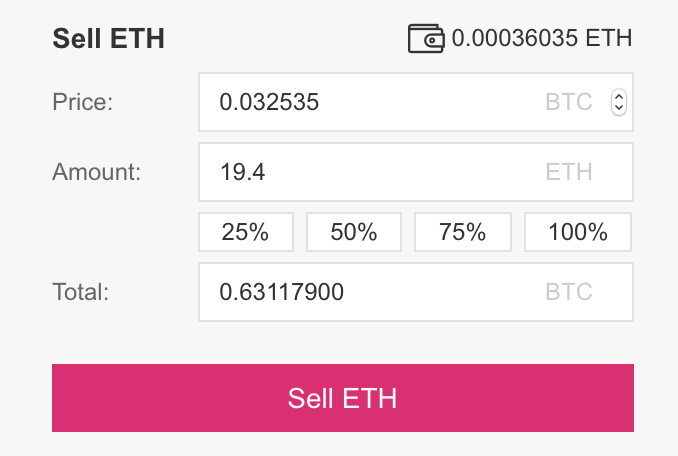678x456 pixels.
Task: Click the wallet balance icon
Action: click(426, 39)
